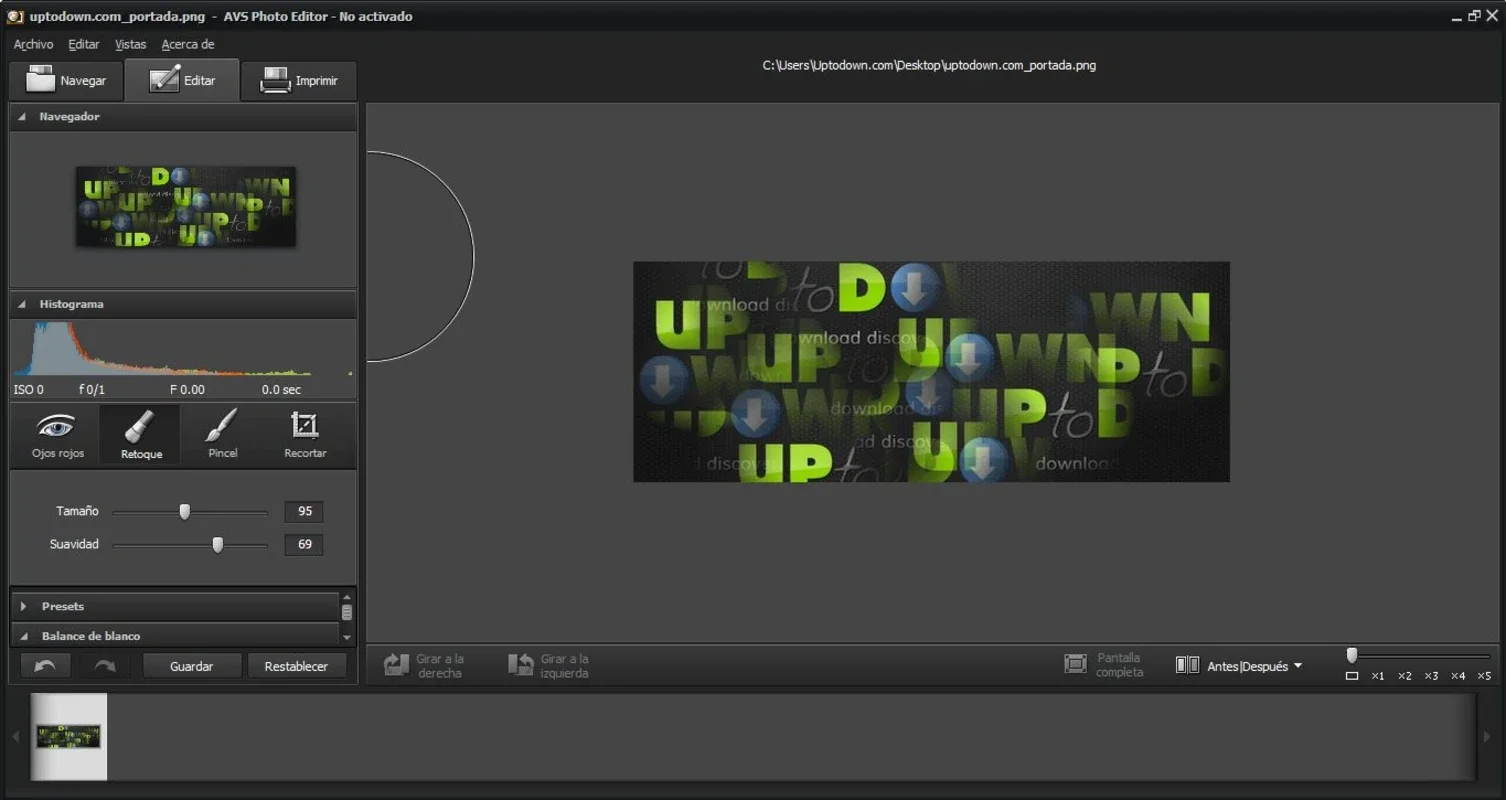1506x800 pixels.
Task: Click the side panel scrollbar up arrow
Action: pos(347,598)
